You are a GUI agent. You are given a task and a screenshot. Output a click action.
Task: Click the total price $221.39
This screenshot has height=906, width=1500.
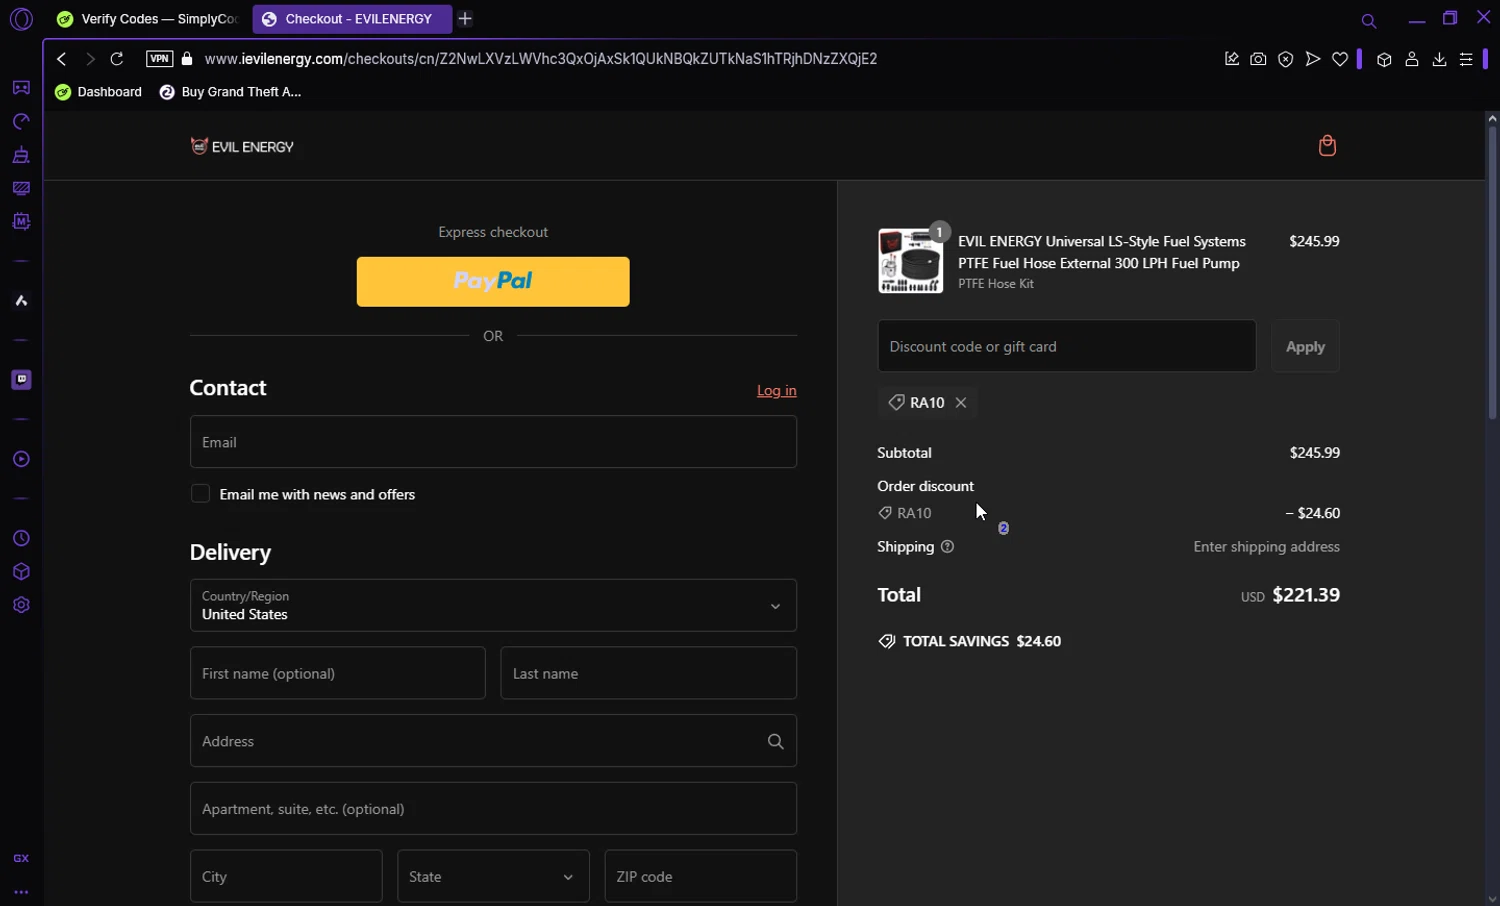point(1306,595)
